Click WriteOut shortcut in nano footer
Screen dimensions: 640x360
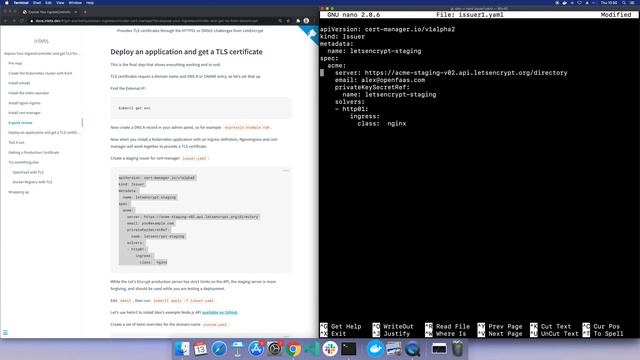point(393,327)
